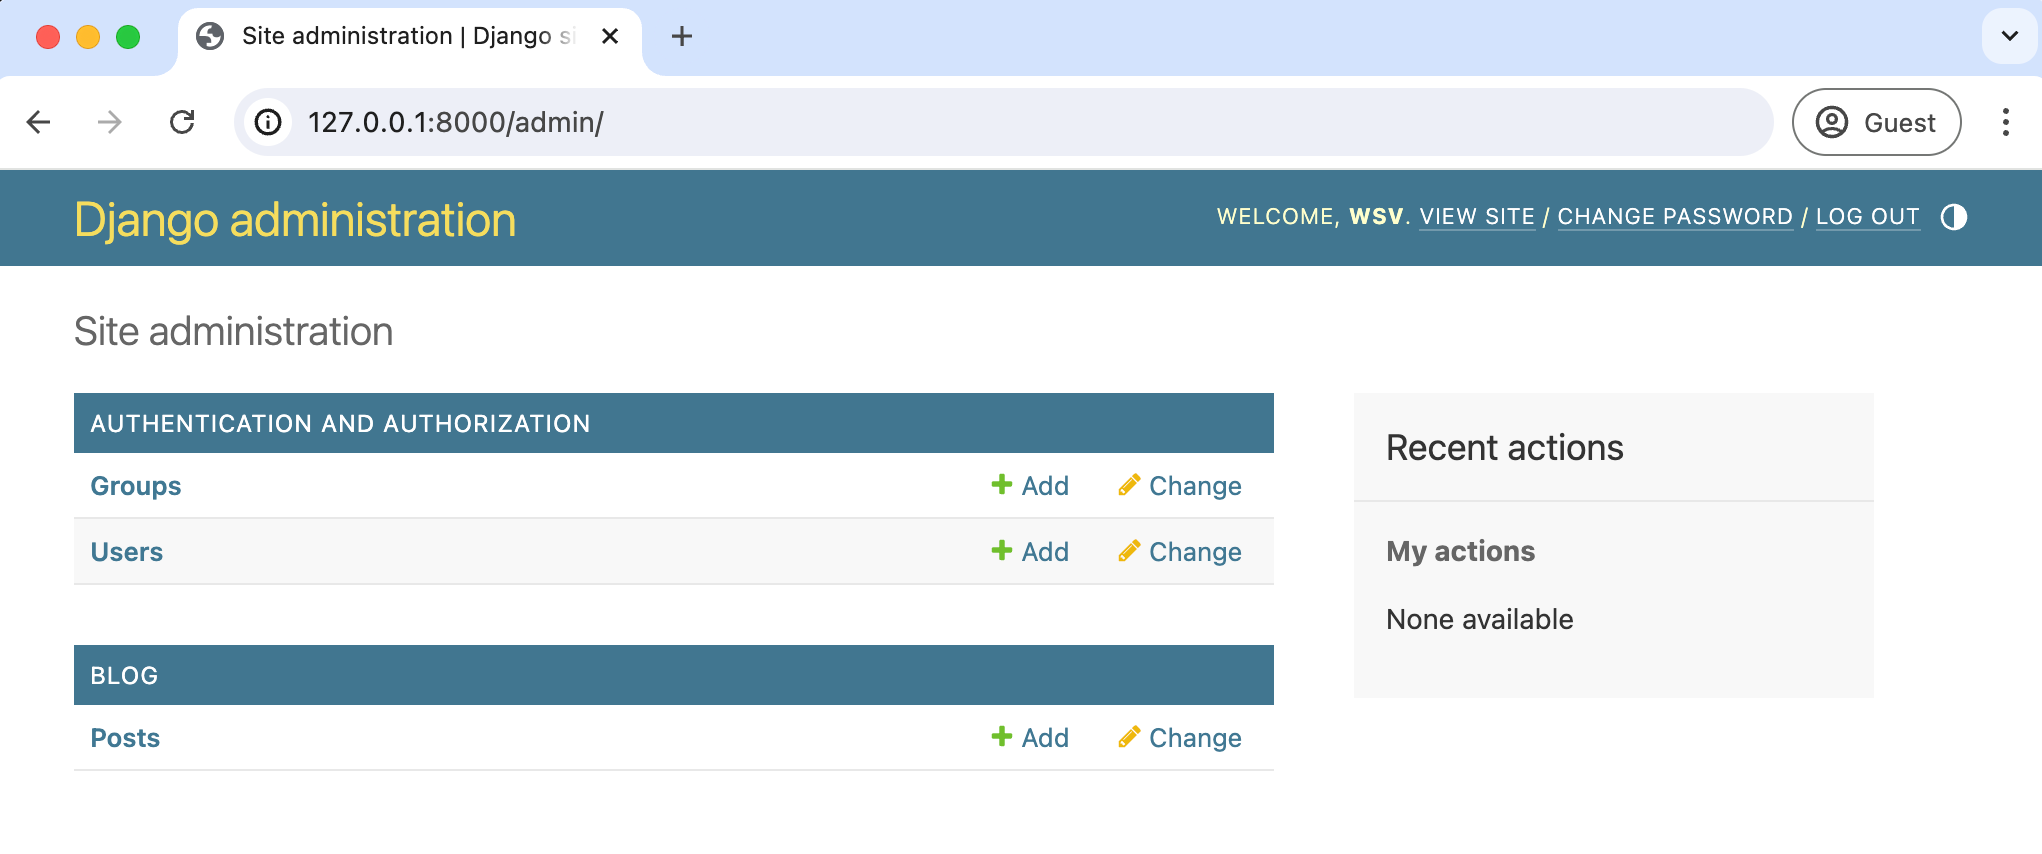
Task: Click the View Site link
Action: pyautogui.click(x=1477, y=217)
